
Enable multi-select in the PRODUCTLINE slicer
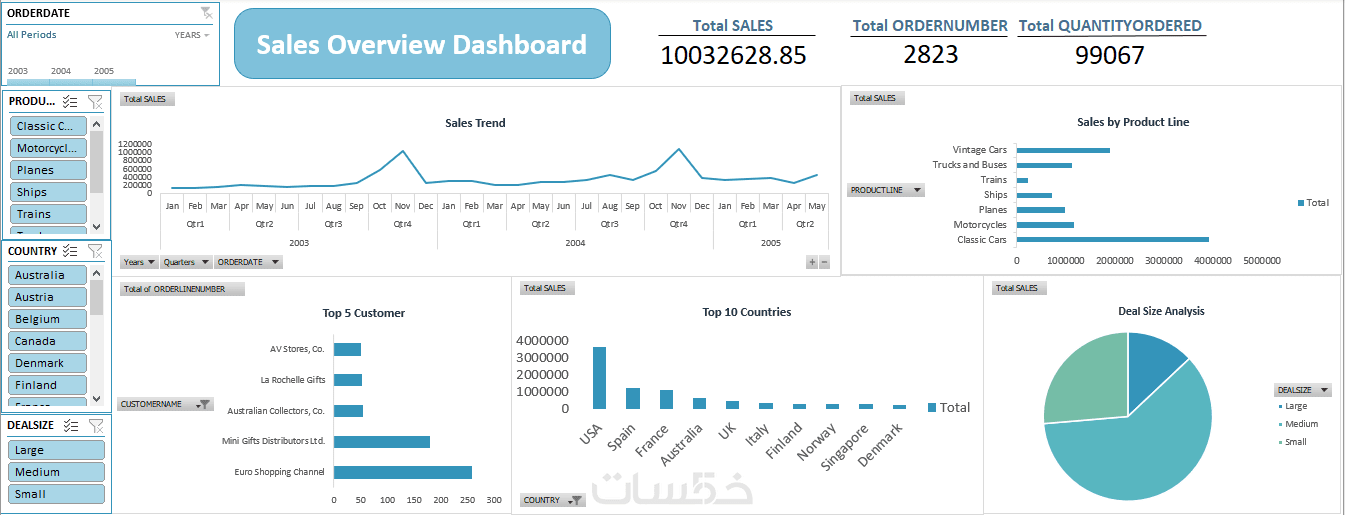click(x=70, y=101)
